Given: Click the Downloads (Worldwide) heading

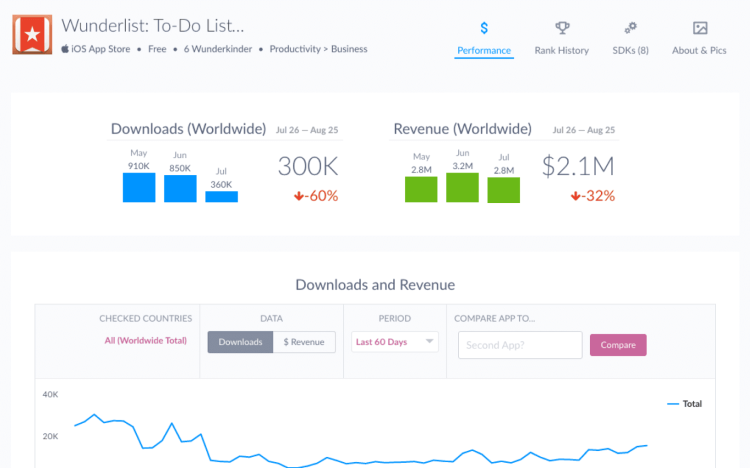Looking at the screenshot, I should (x=188, y=129).
